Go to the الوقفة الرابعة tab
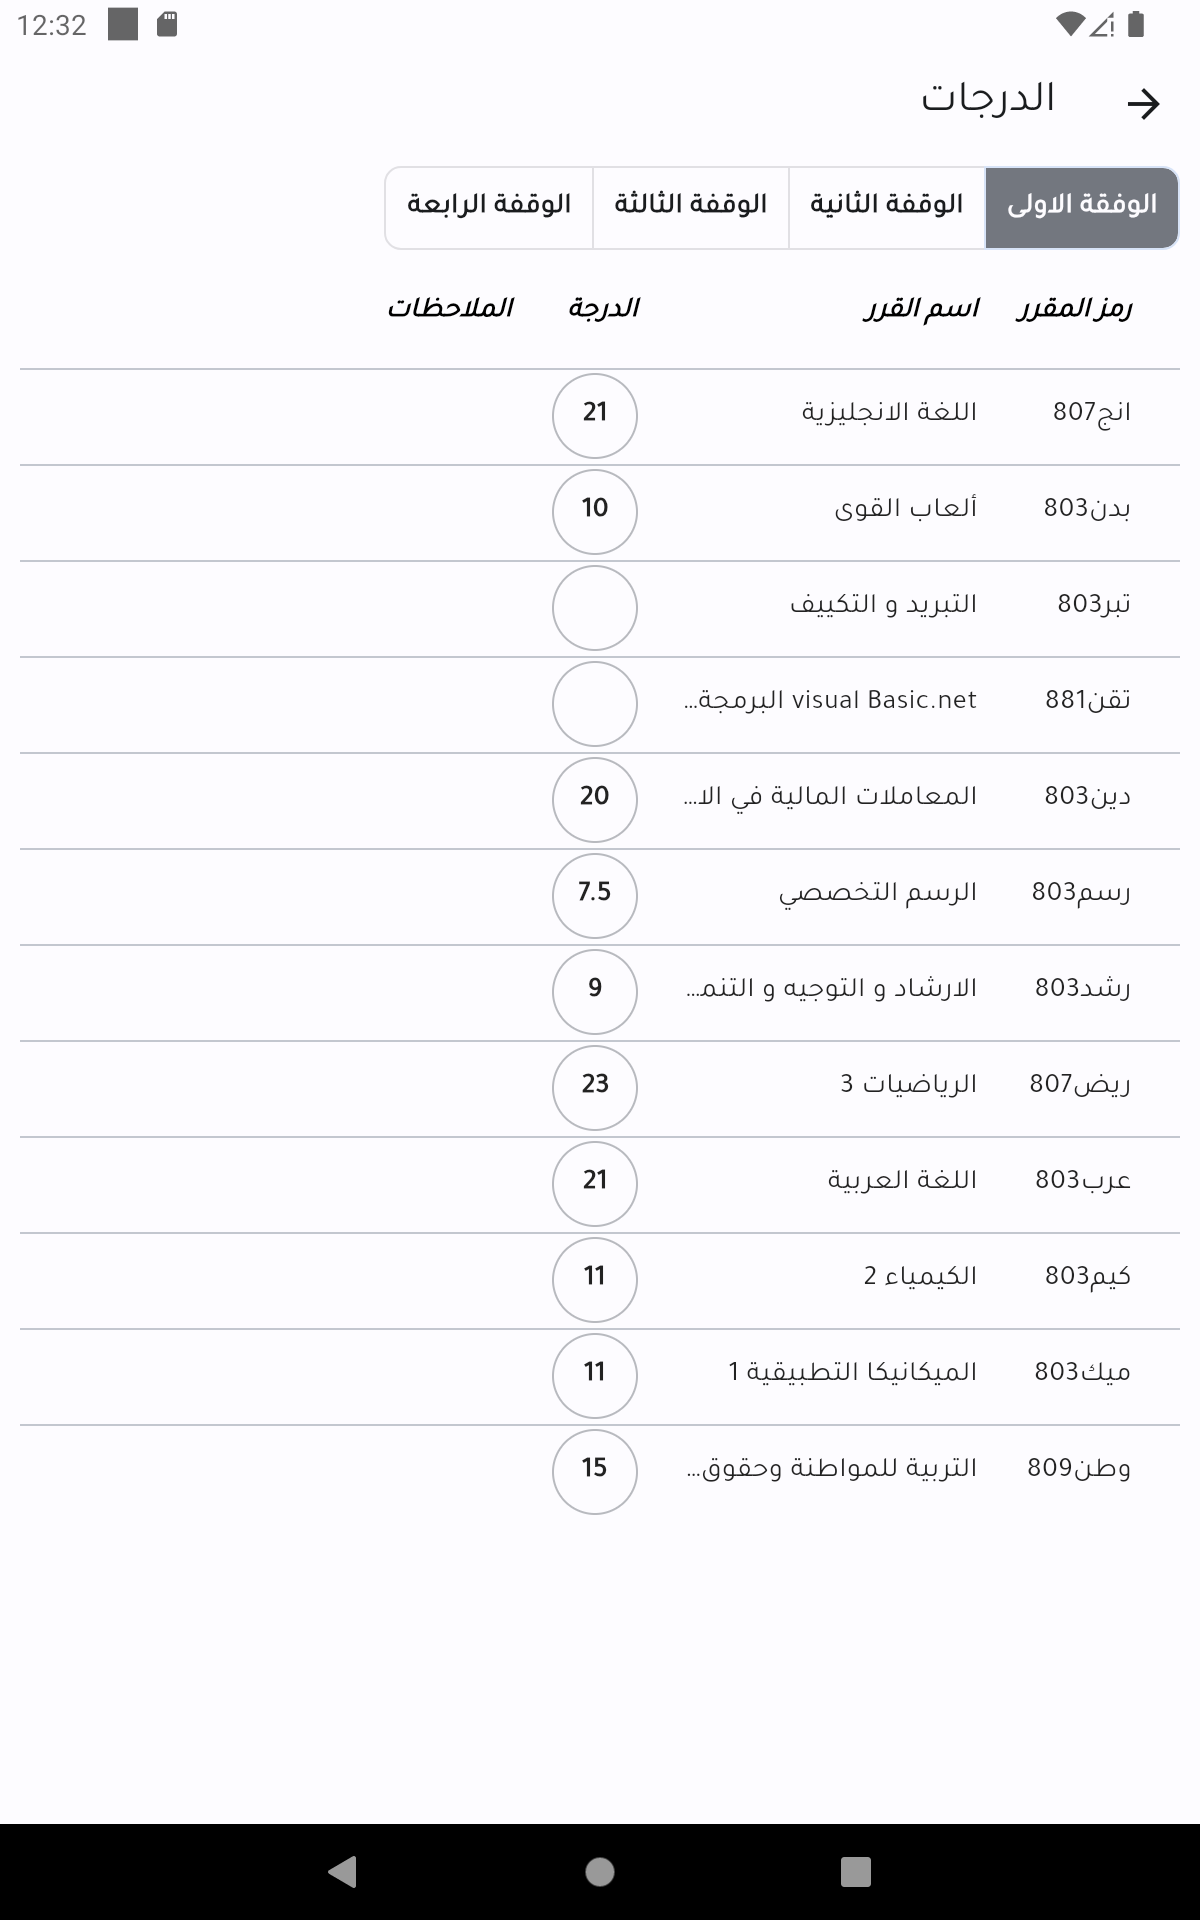The height and width of the screenshot is (1920, 1200). tap(489, 207)
